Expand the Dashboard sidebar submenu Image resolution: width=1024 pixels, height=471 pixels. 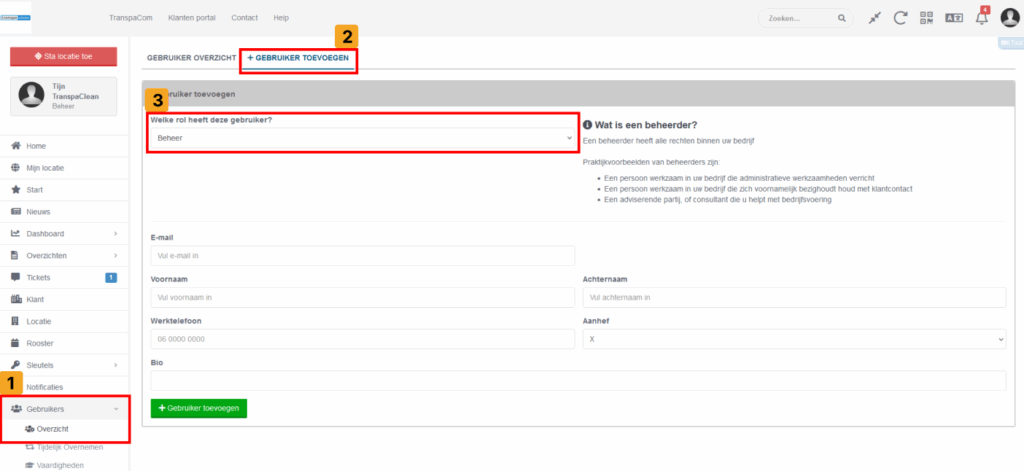coord(115,234)
